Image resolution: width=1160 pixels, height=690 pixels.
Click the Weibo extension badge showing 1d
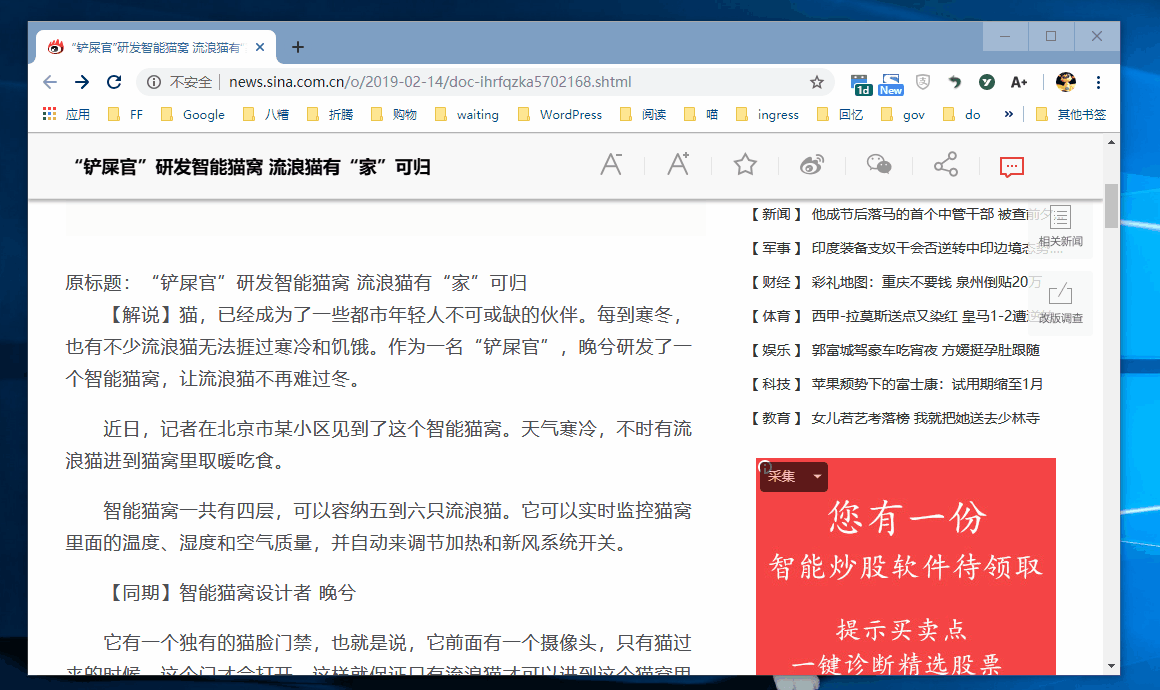859,82
